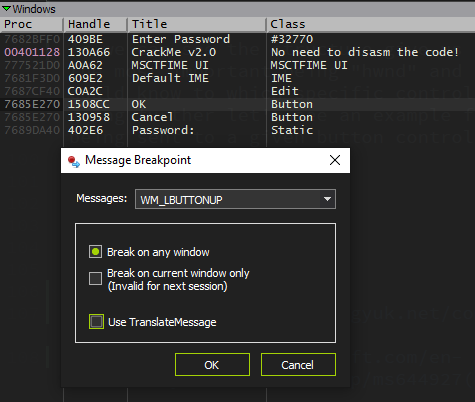Click the Class column header

pos(371,24)
